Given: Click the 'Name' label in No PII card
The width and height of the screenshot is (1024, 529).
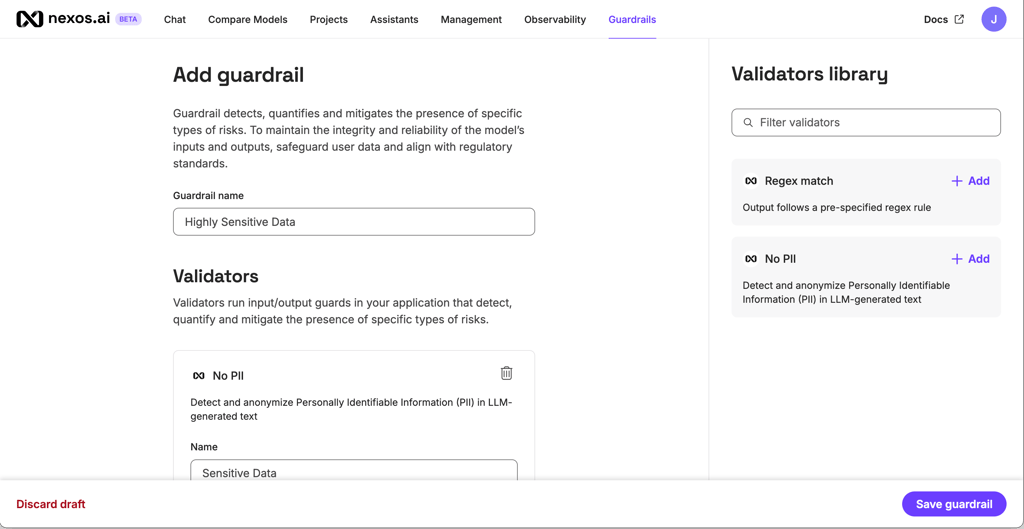Looking at the screenshot, I should click(204, 447).
